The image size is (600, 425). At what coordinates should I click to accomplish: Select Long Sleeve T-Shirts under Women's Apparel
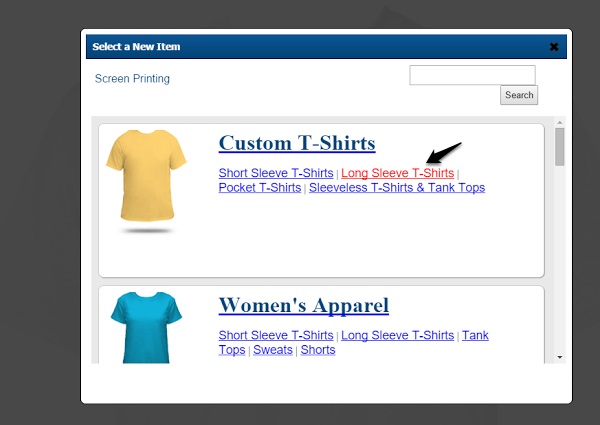coord(398,335)
